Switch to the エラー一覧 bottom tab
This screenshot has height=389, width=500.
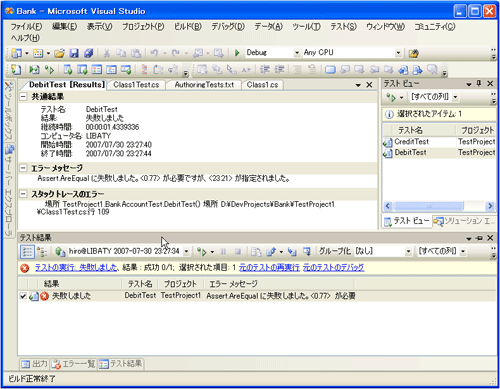click(74, 364)
